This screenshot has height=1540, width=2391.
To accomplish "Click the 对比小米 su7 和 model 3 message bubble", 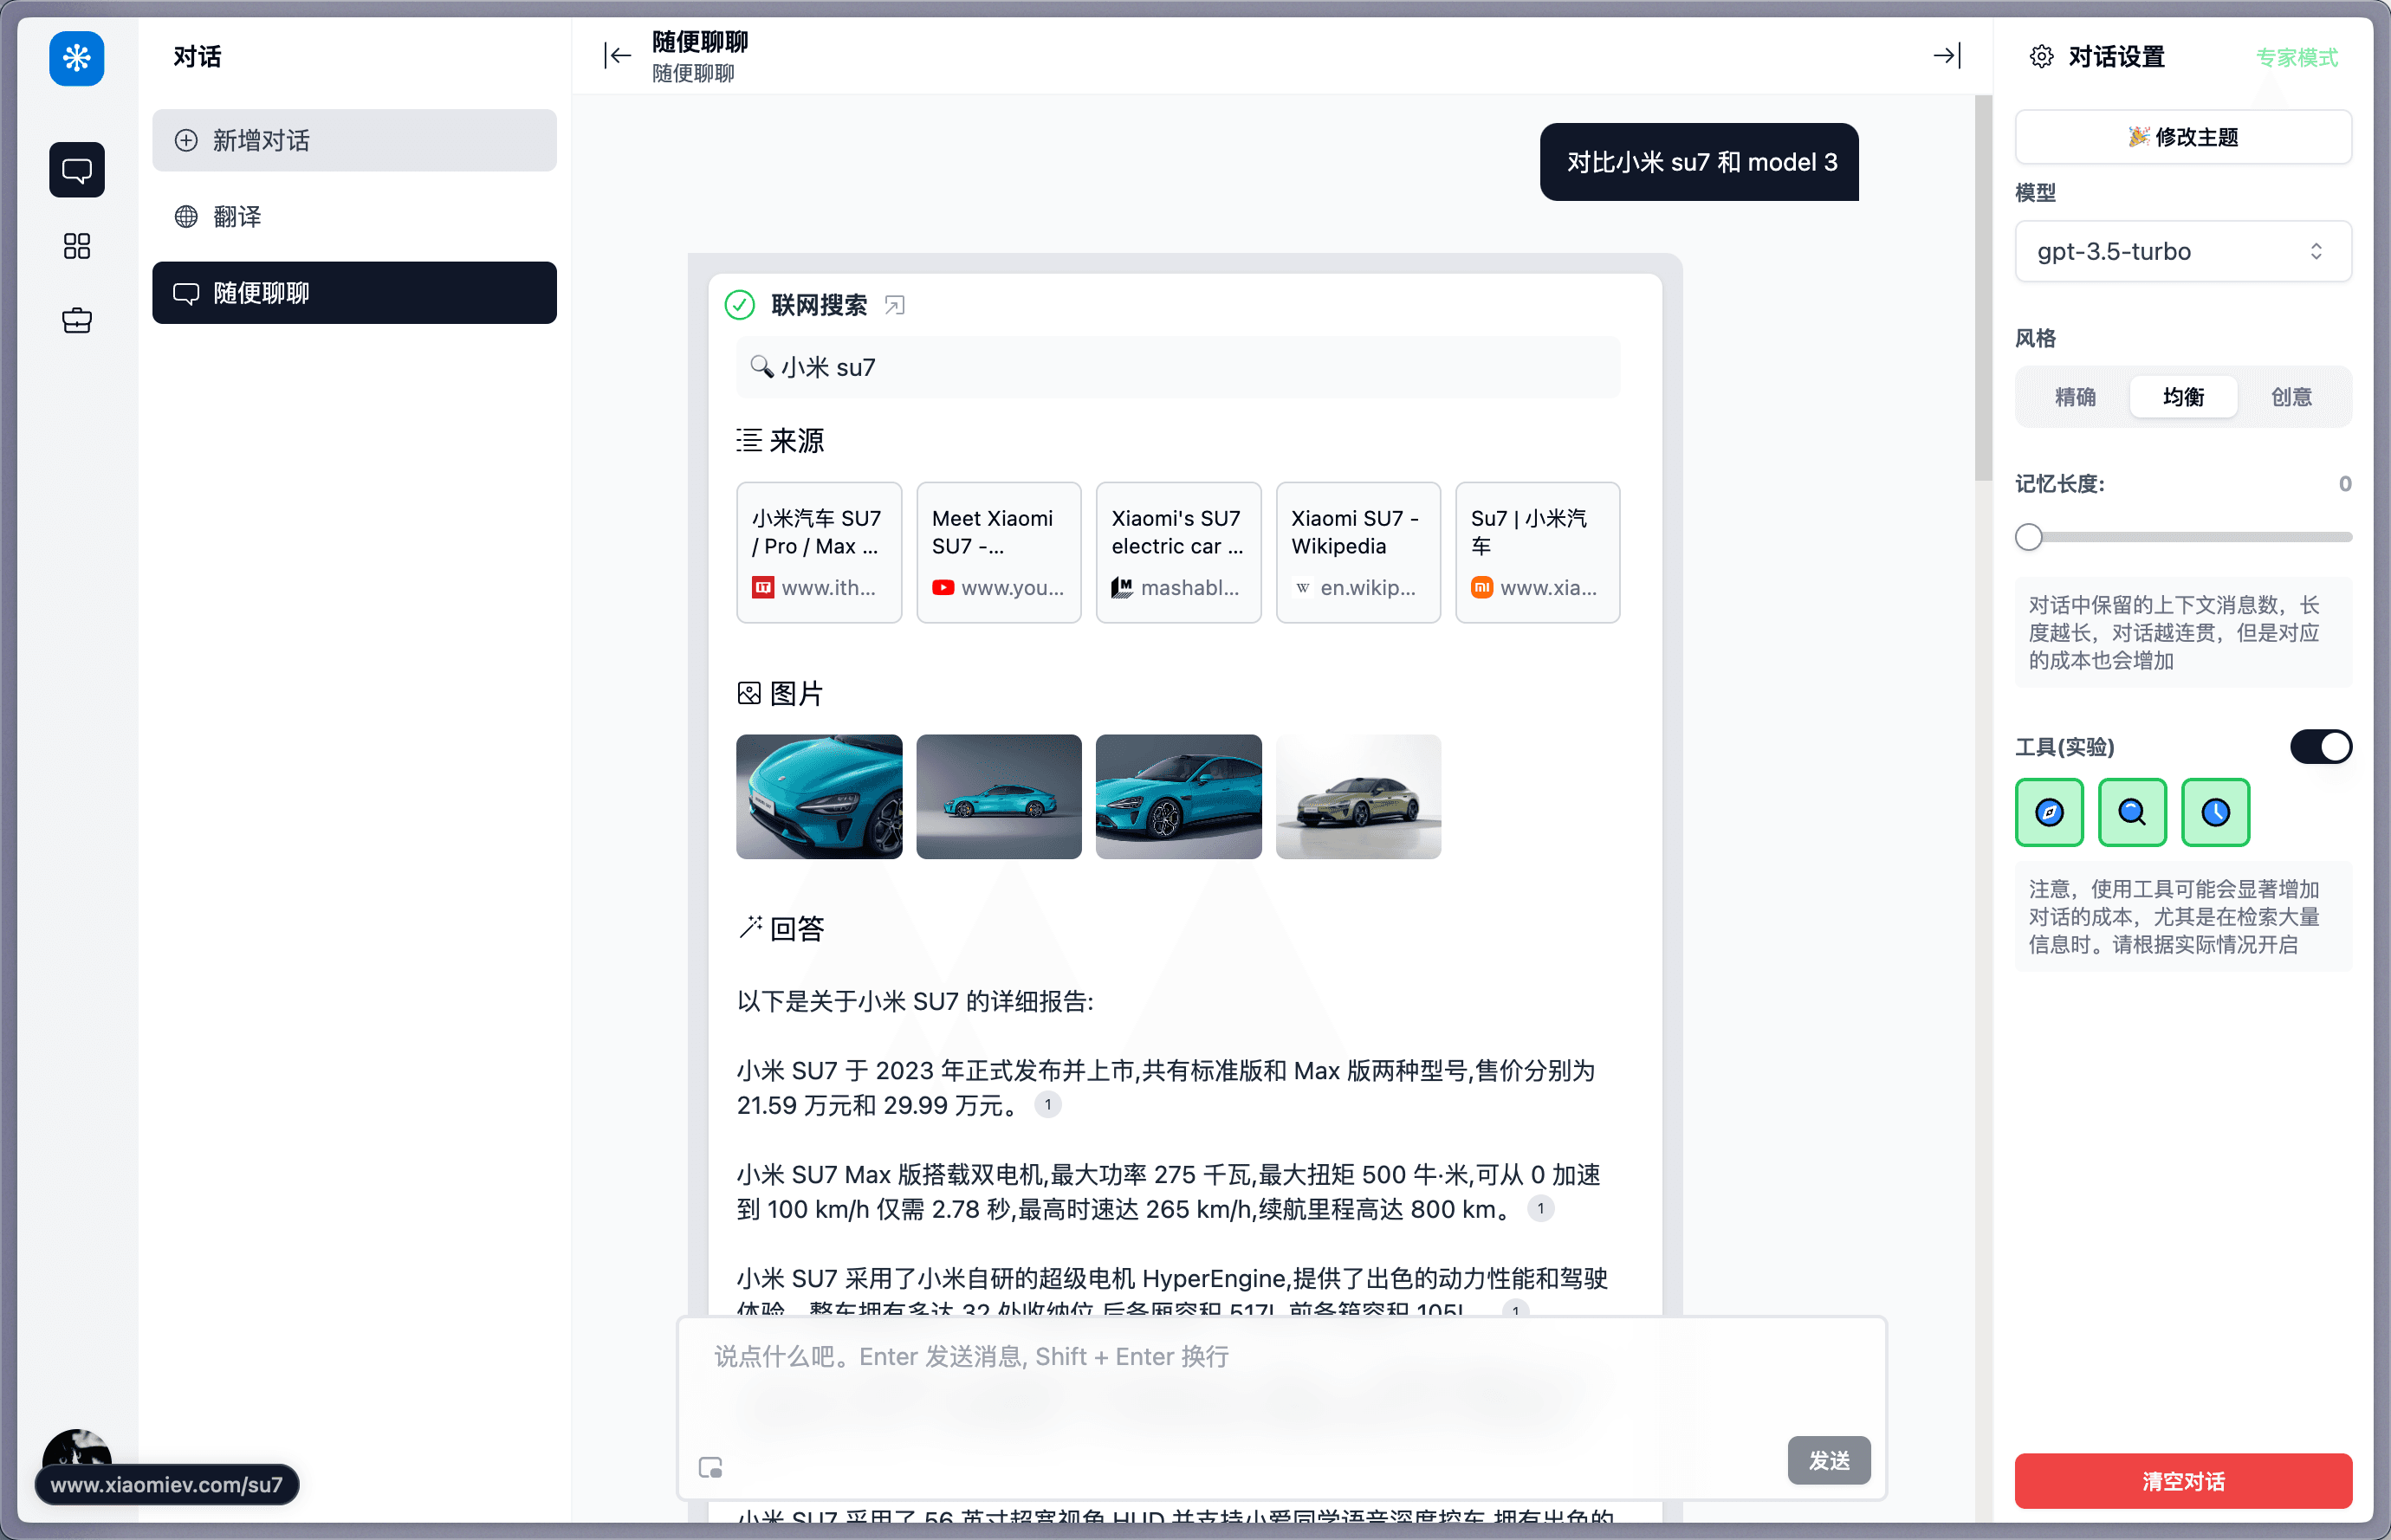I will [x=1698, y=162].
